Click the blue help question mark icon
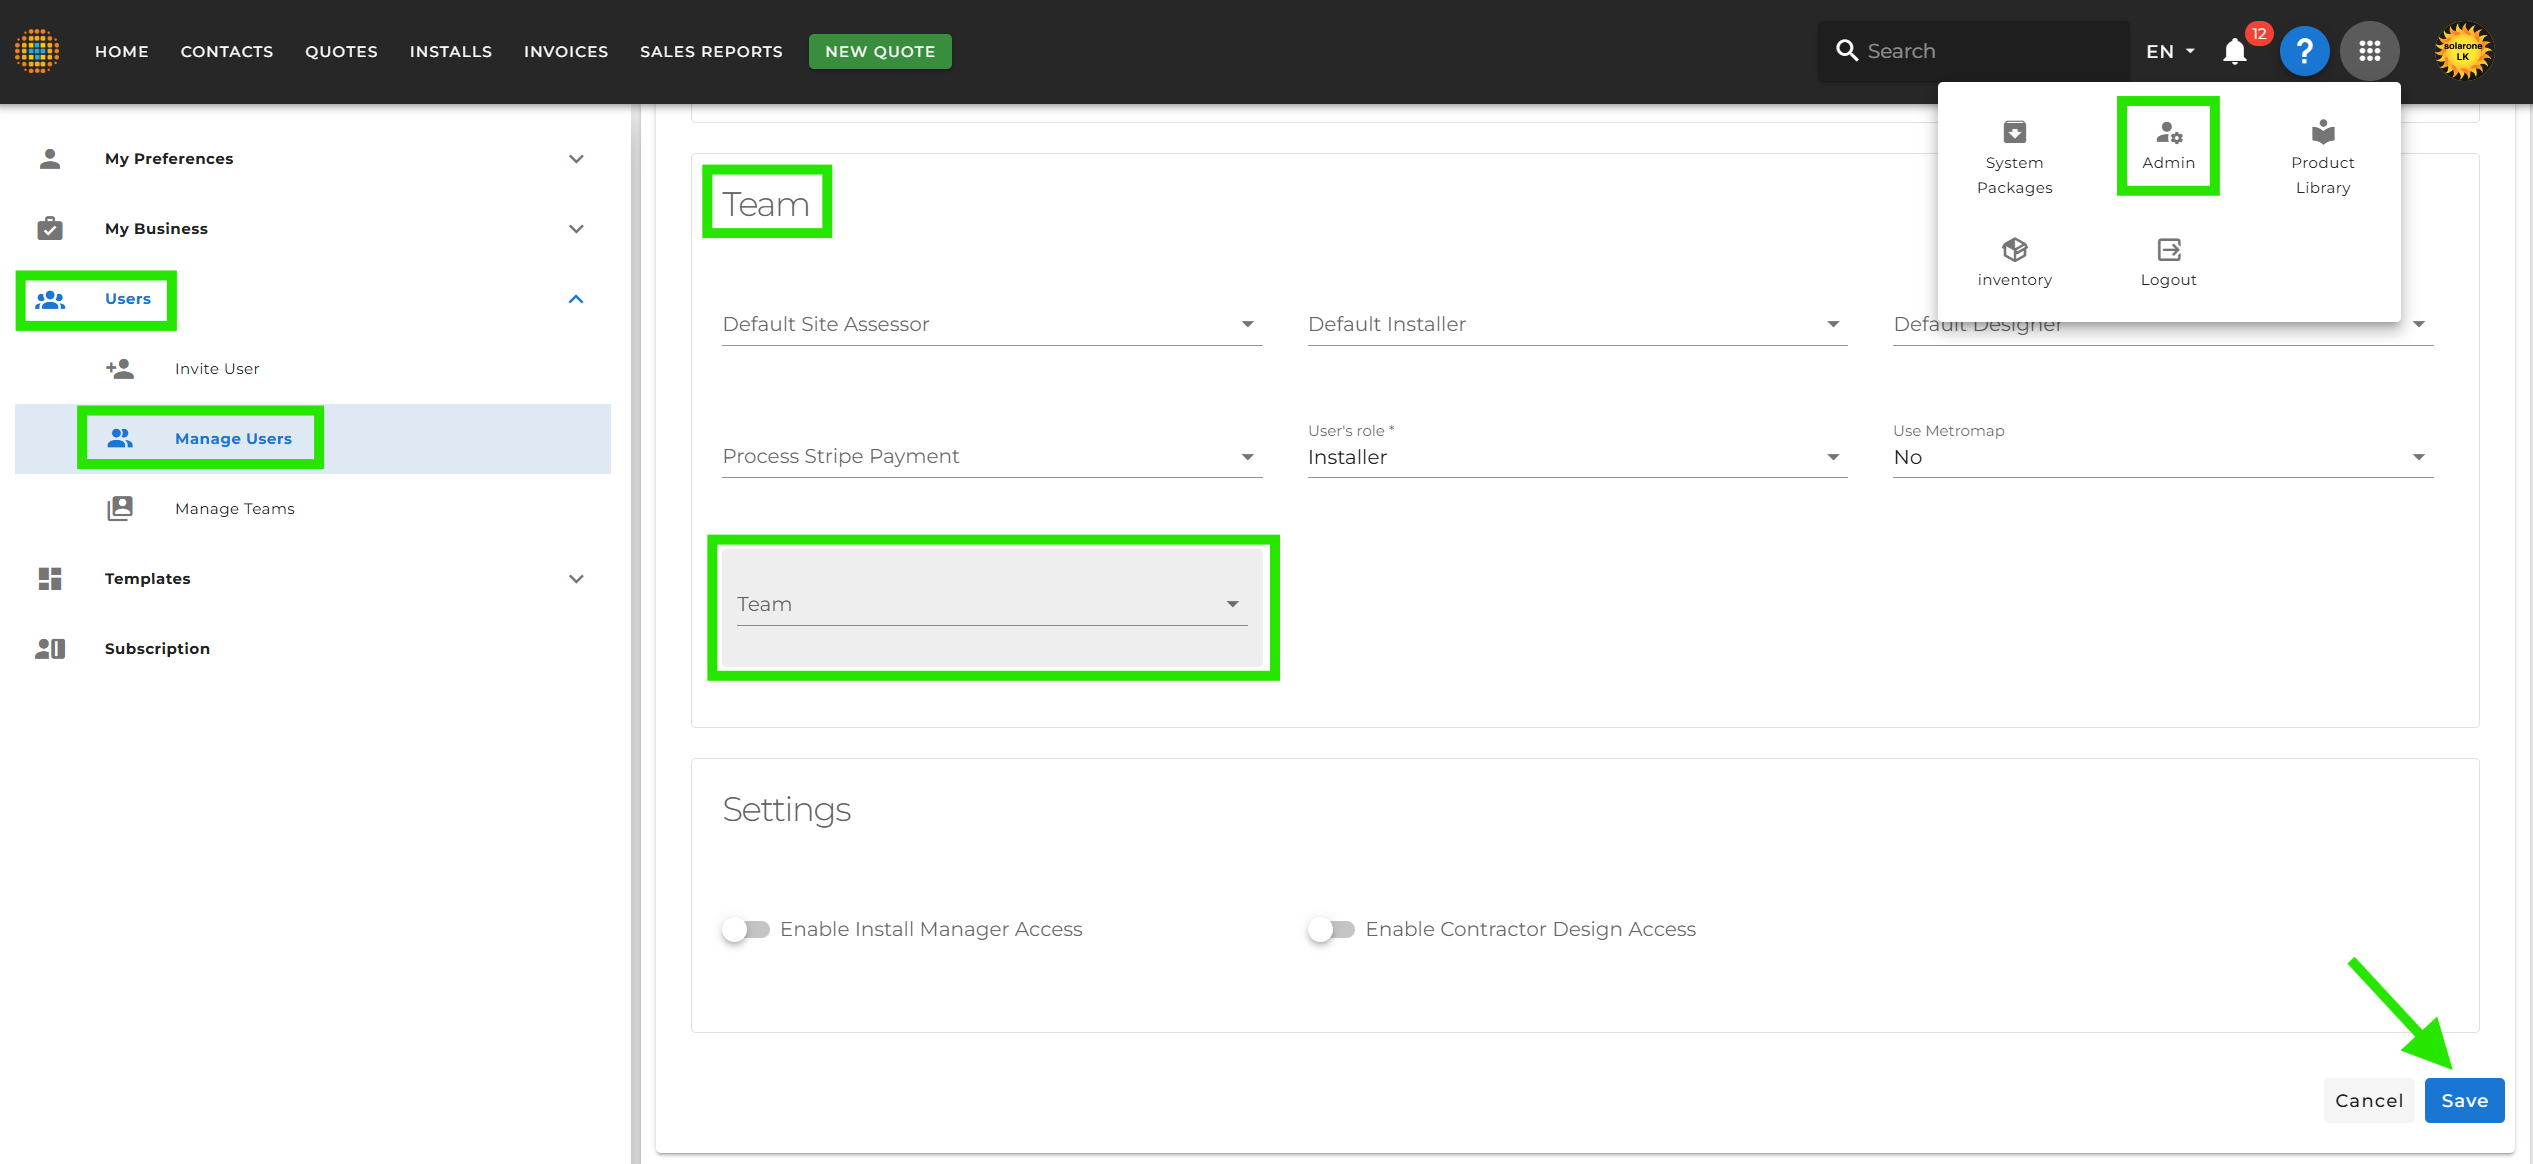The height and width of the screenshot is (1164, 2533). pyautogui.click(x=2304, y=51)
